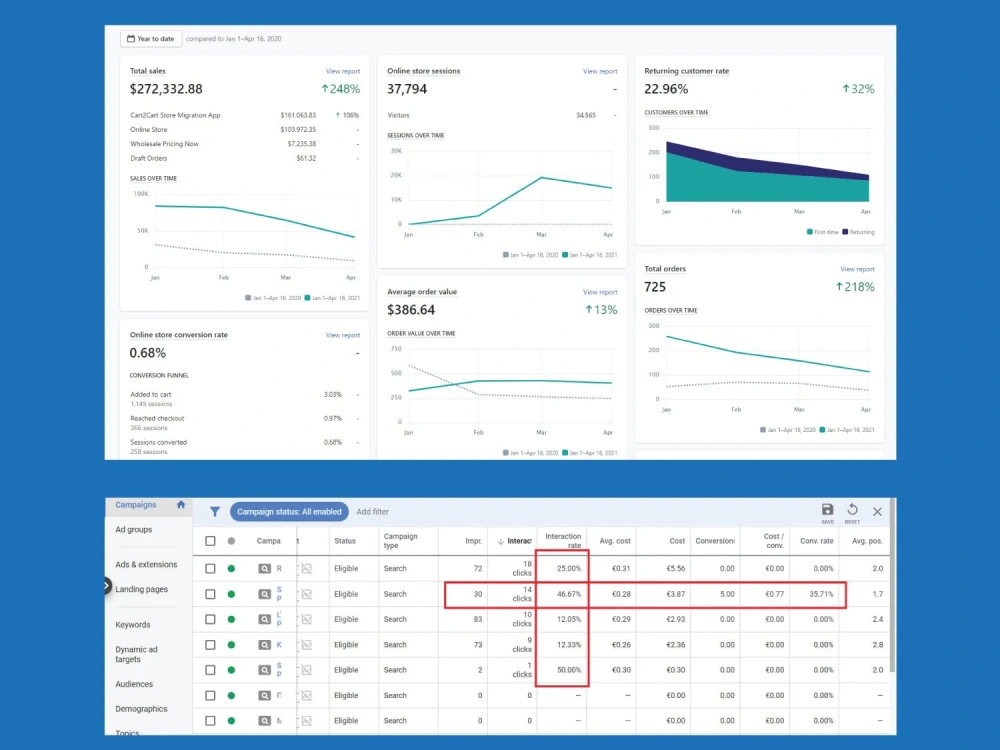Click the search campaign icon in the 73 impressions row
Viewport: 1000px width, 750px height.
point(264,645)
